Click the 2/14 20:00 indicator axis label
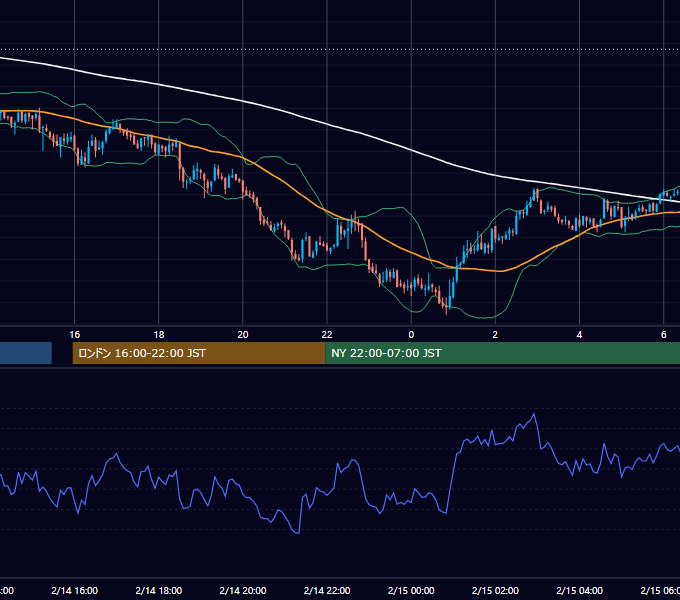Screen dimensions: 680x600 click(243, 590)
